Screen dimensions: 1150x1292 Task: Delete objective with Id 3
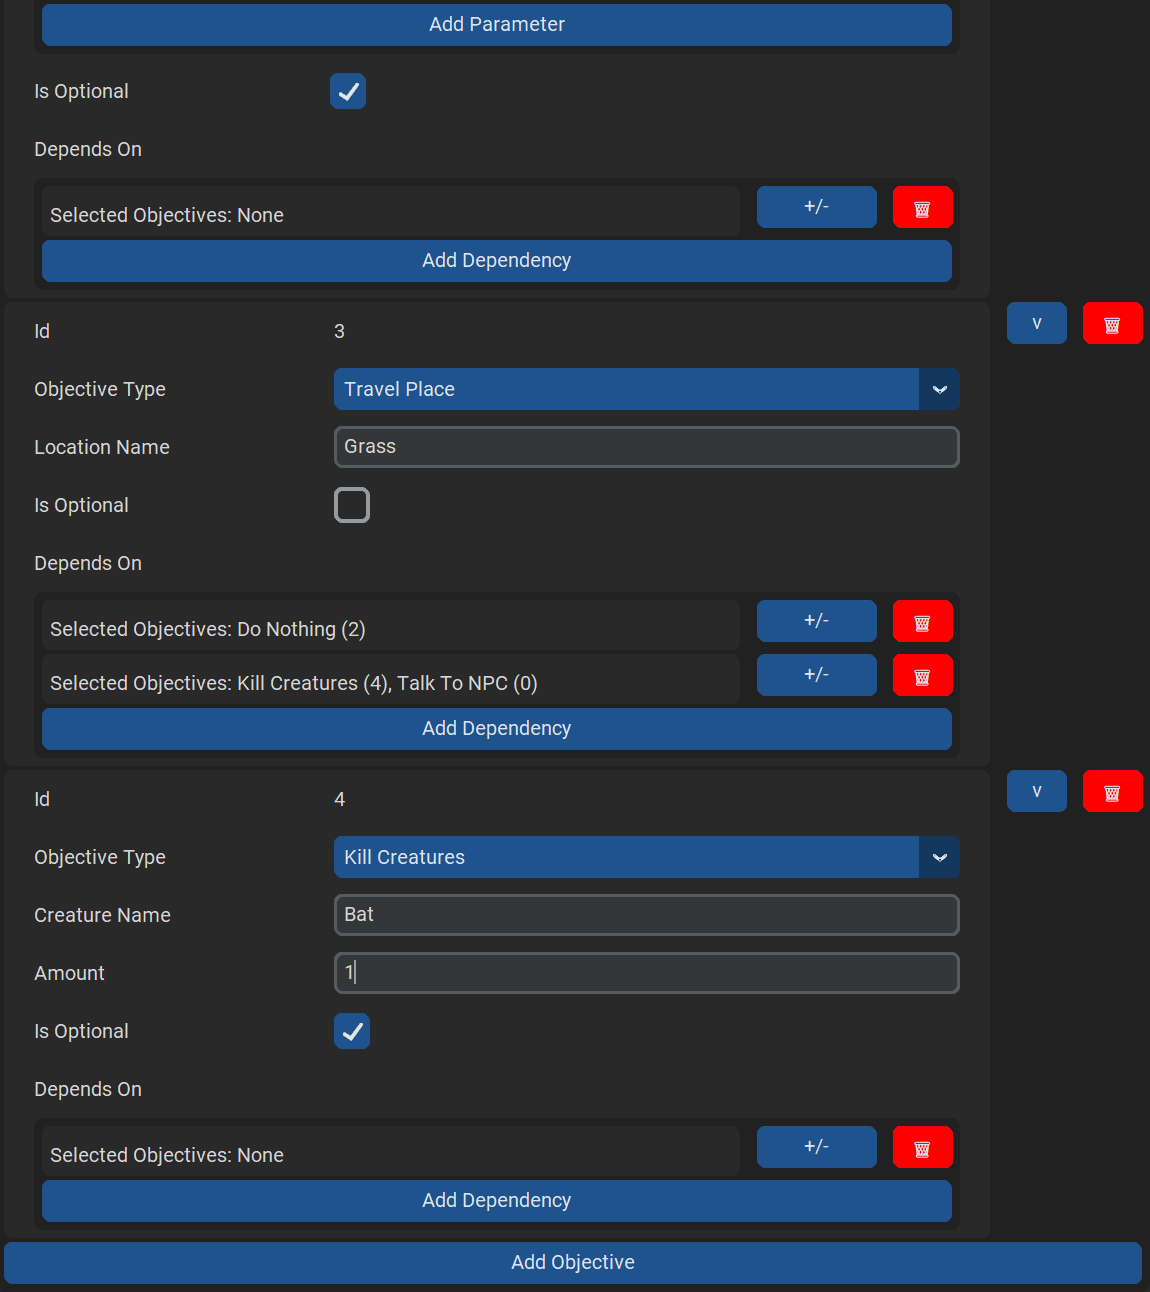click(1112, 324)
